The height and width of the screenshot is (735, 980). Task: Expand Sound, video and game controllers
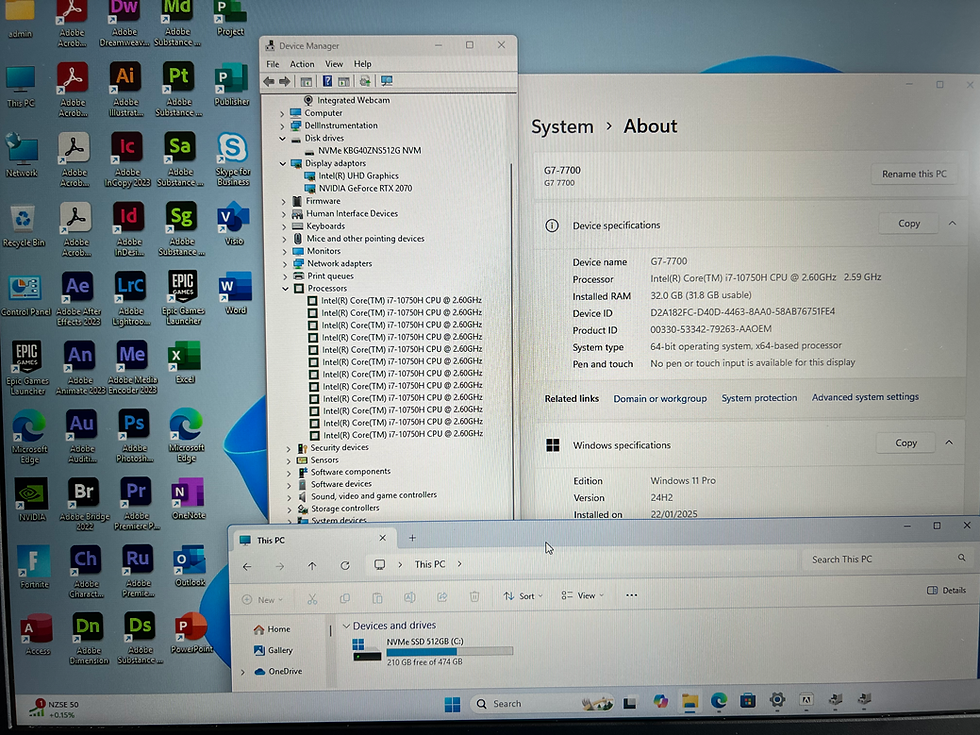pyautogui.click(x=289, y=497)
